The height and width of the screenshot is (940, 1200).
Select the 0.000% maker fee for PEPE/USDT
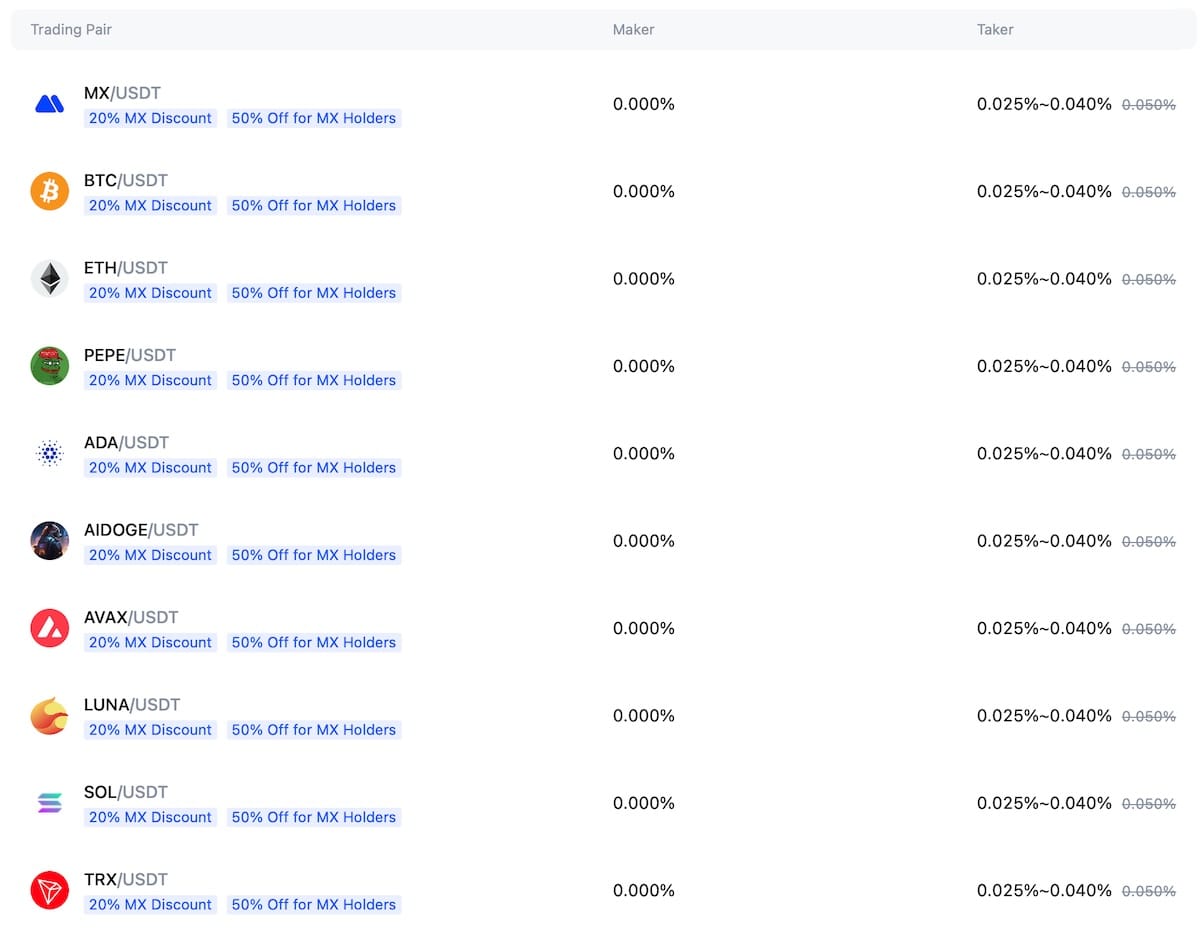click(x=644, y=366)
